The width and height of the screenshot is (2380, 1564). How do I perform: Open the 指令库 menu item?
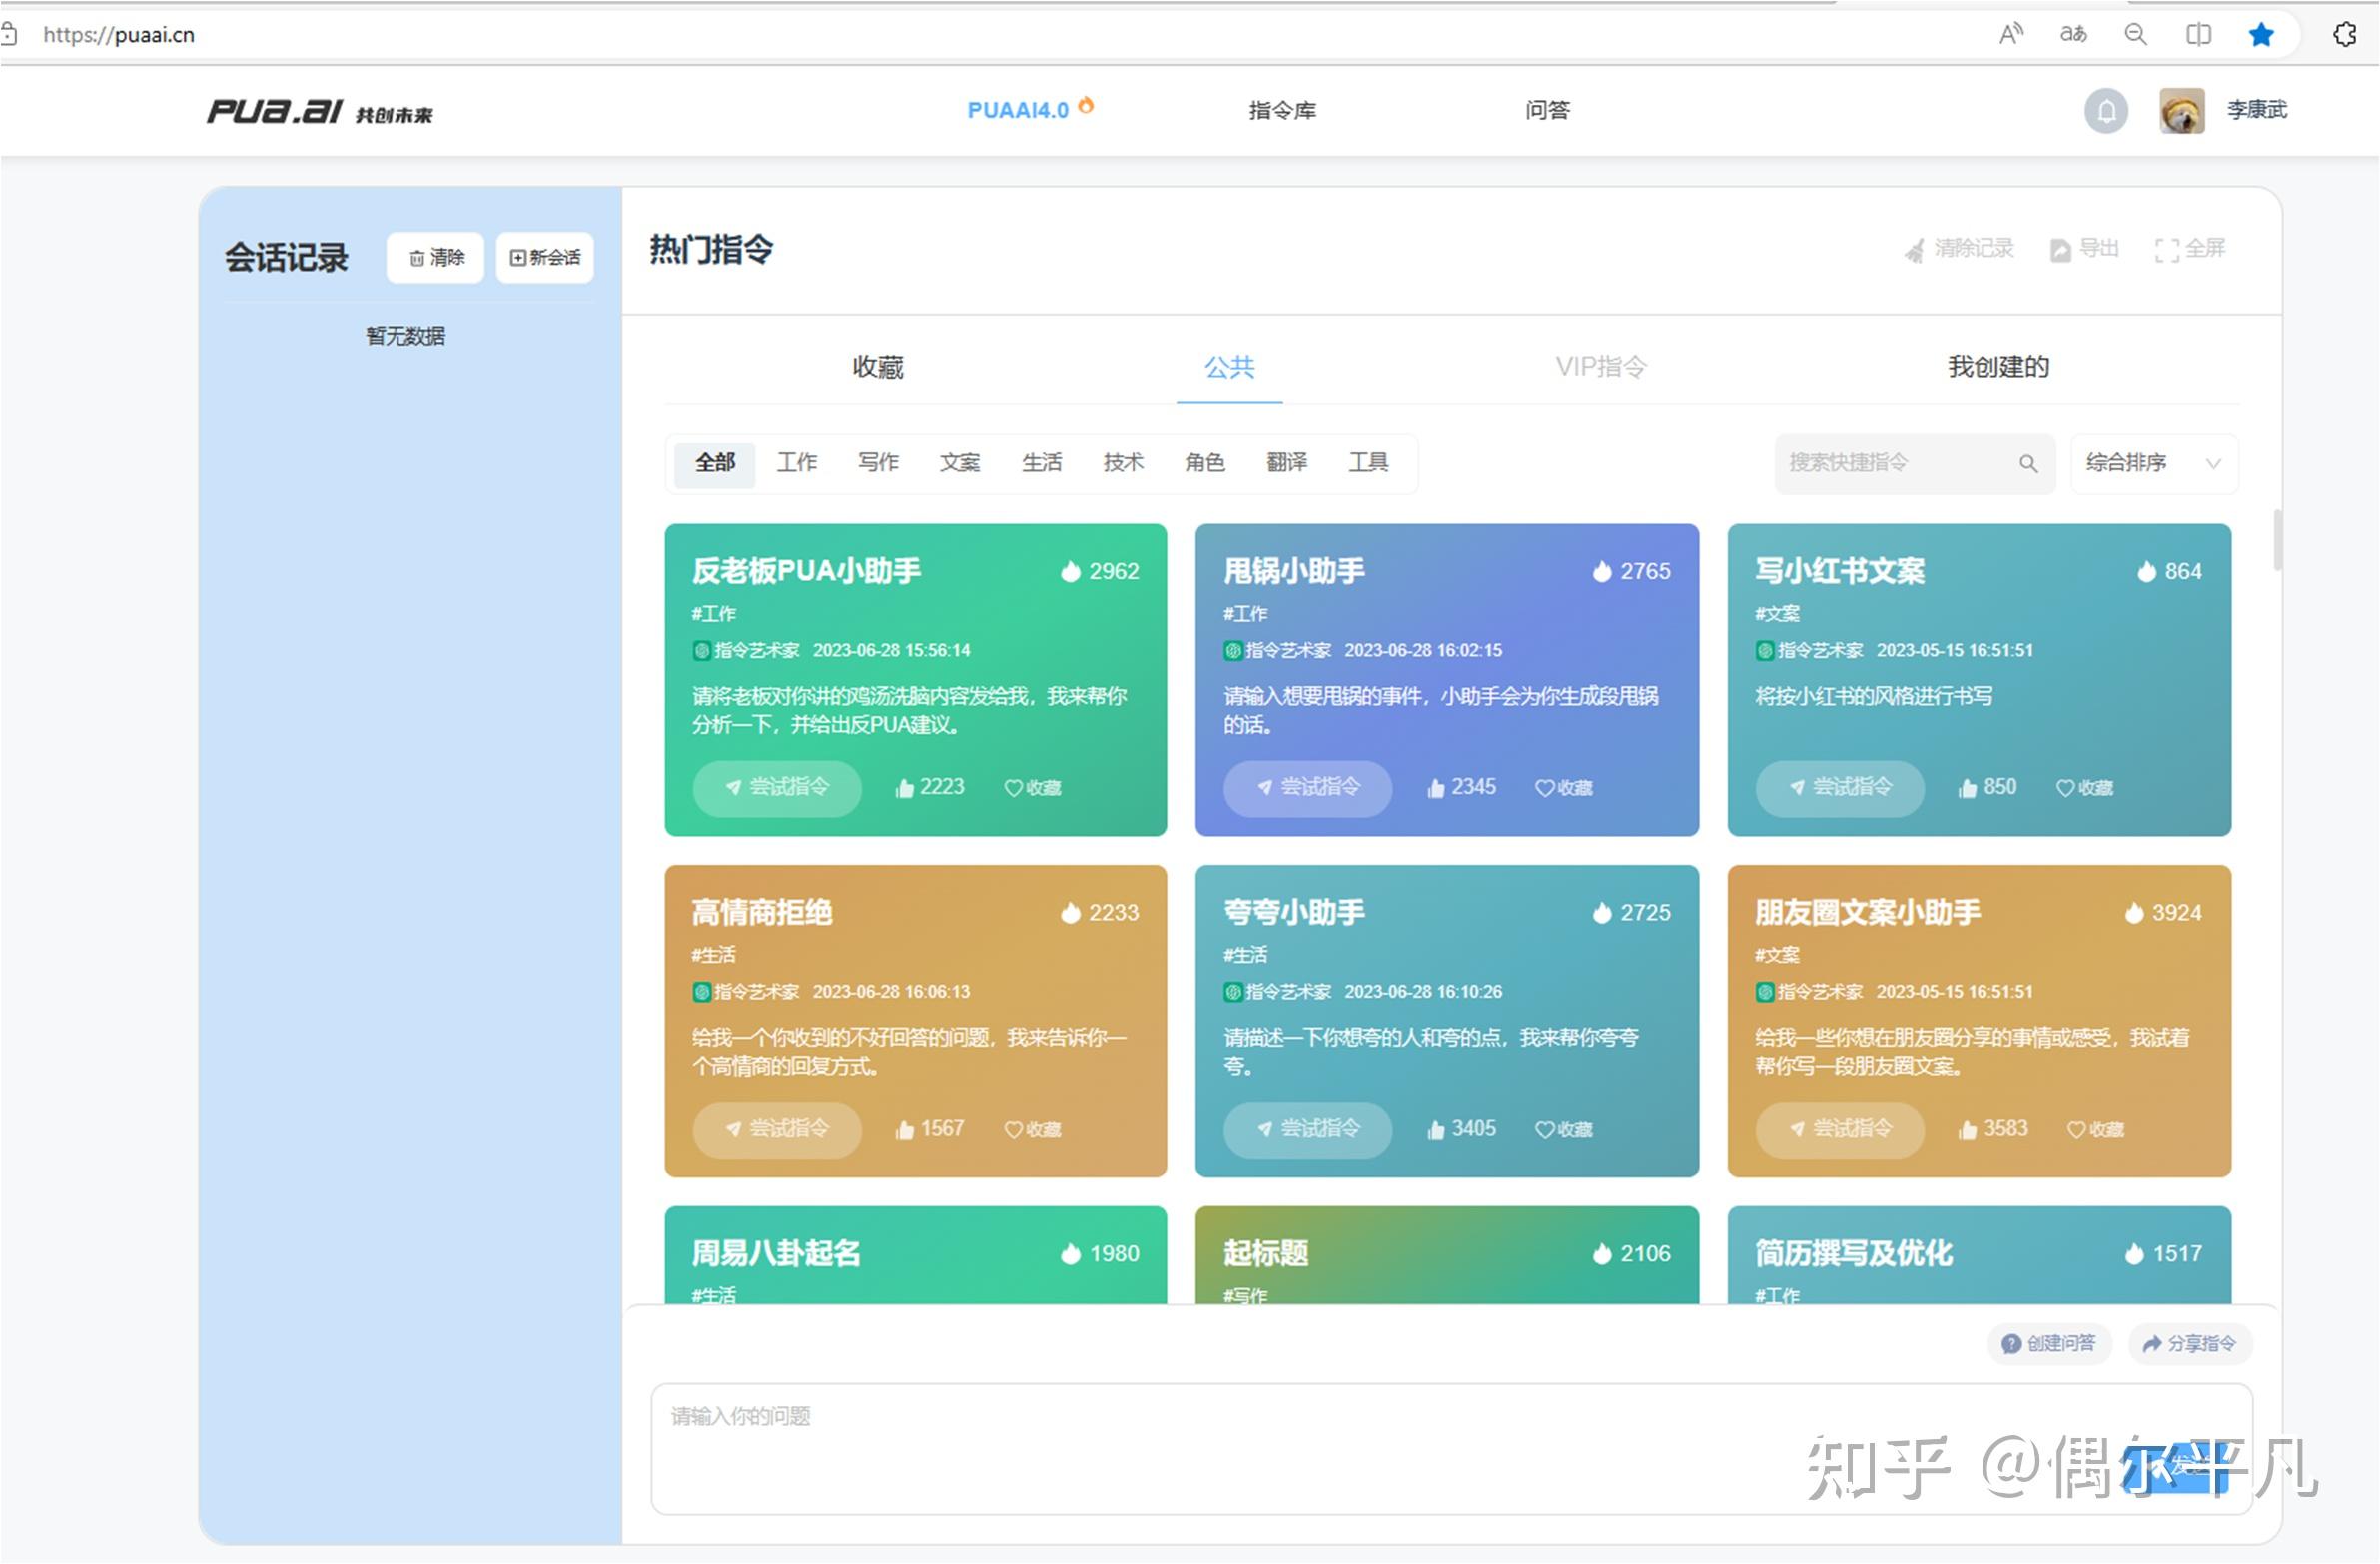(1283, 111)
